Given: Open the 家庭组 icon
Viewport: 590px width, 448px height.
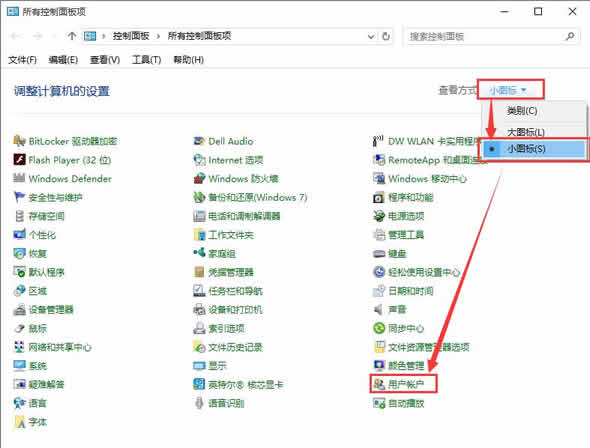Looking at the screenshot, I should pos(199,253).
